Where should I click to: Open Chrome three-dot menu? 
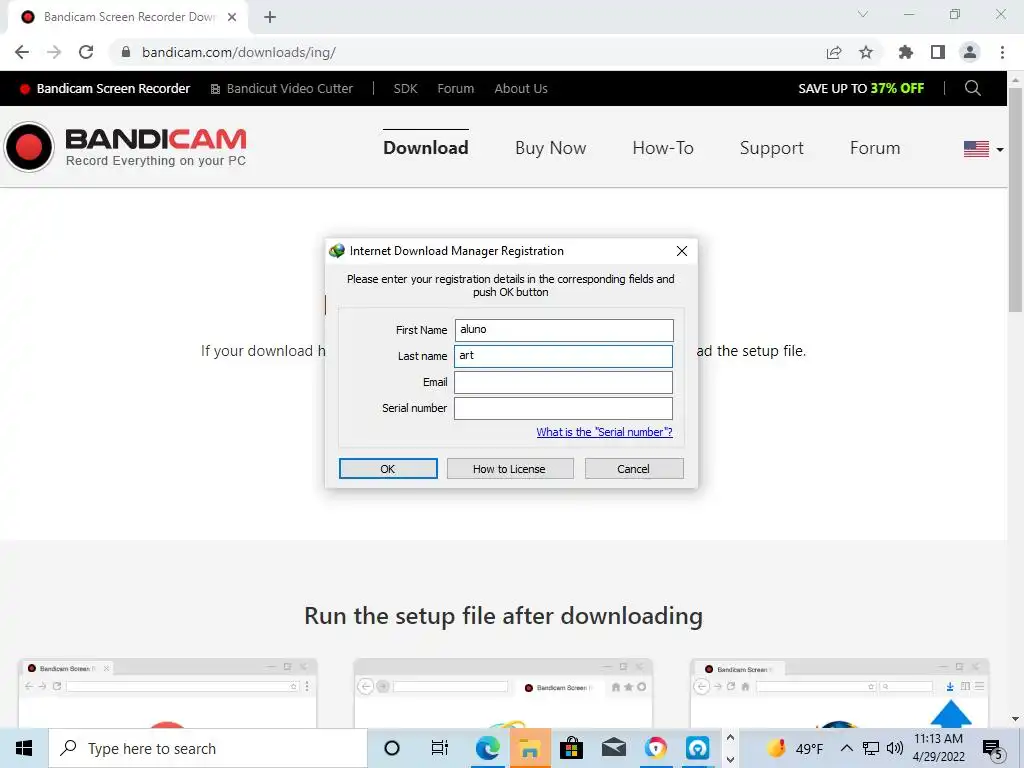pyautogui.click(x=1002, y=52)
